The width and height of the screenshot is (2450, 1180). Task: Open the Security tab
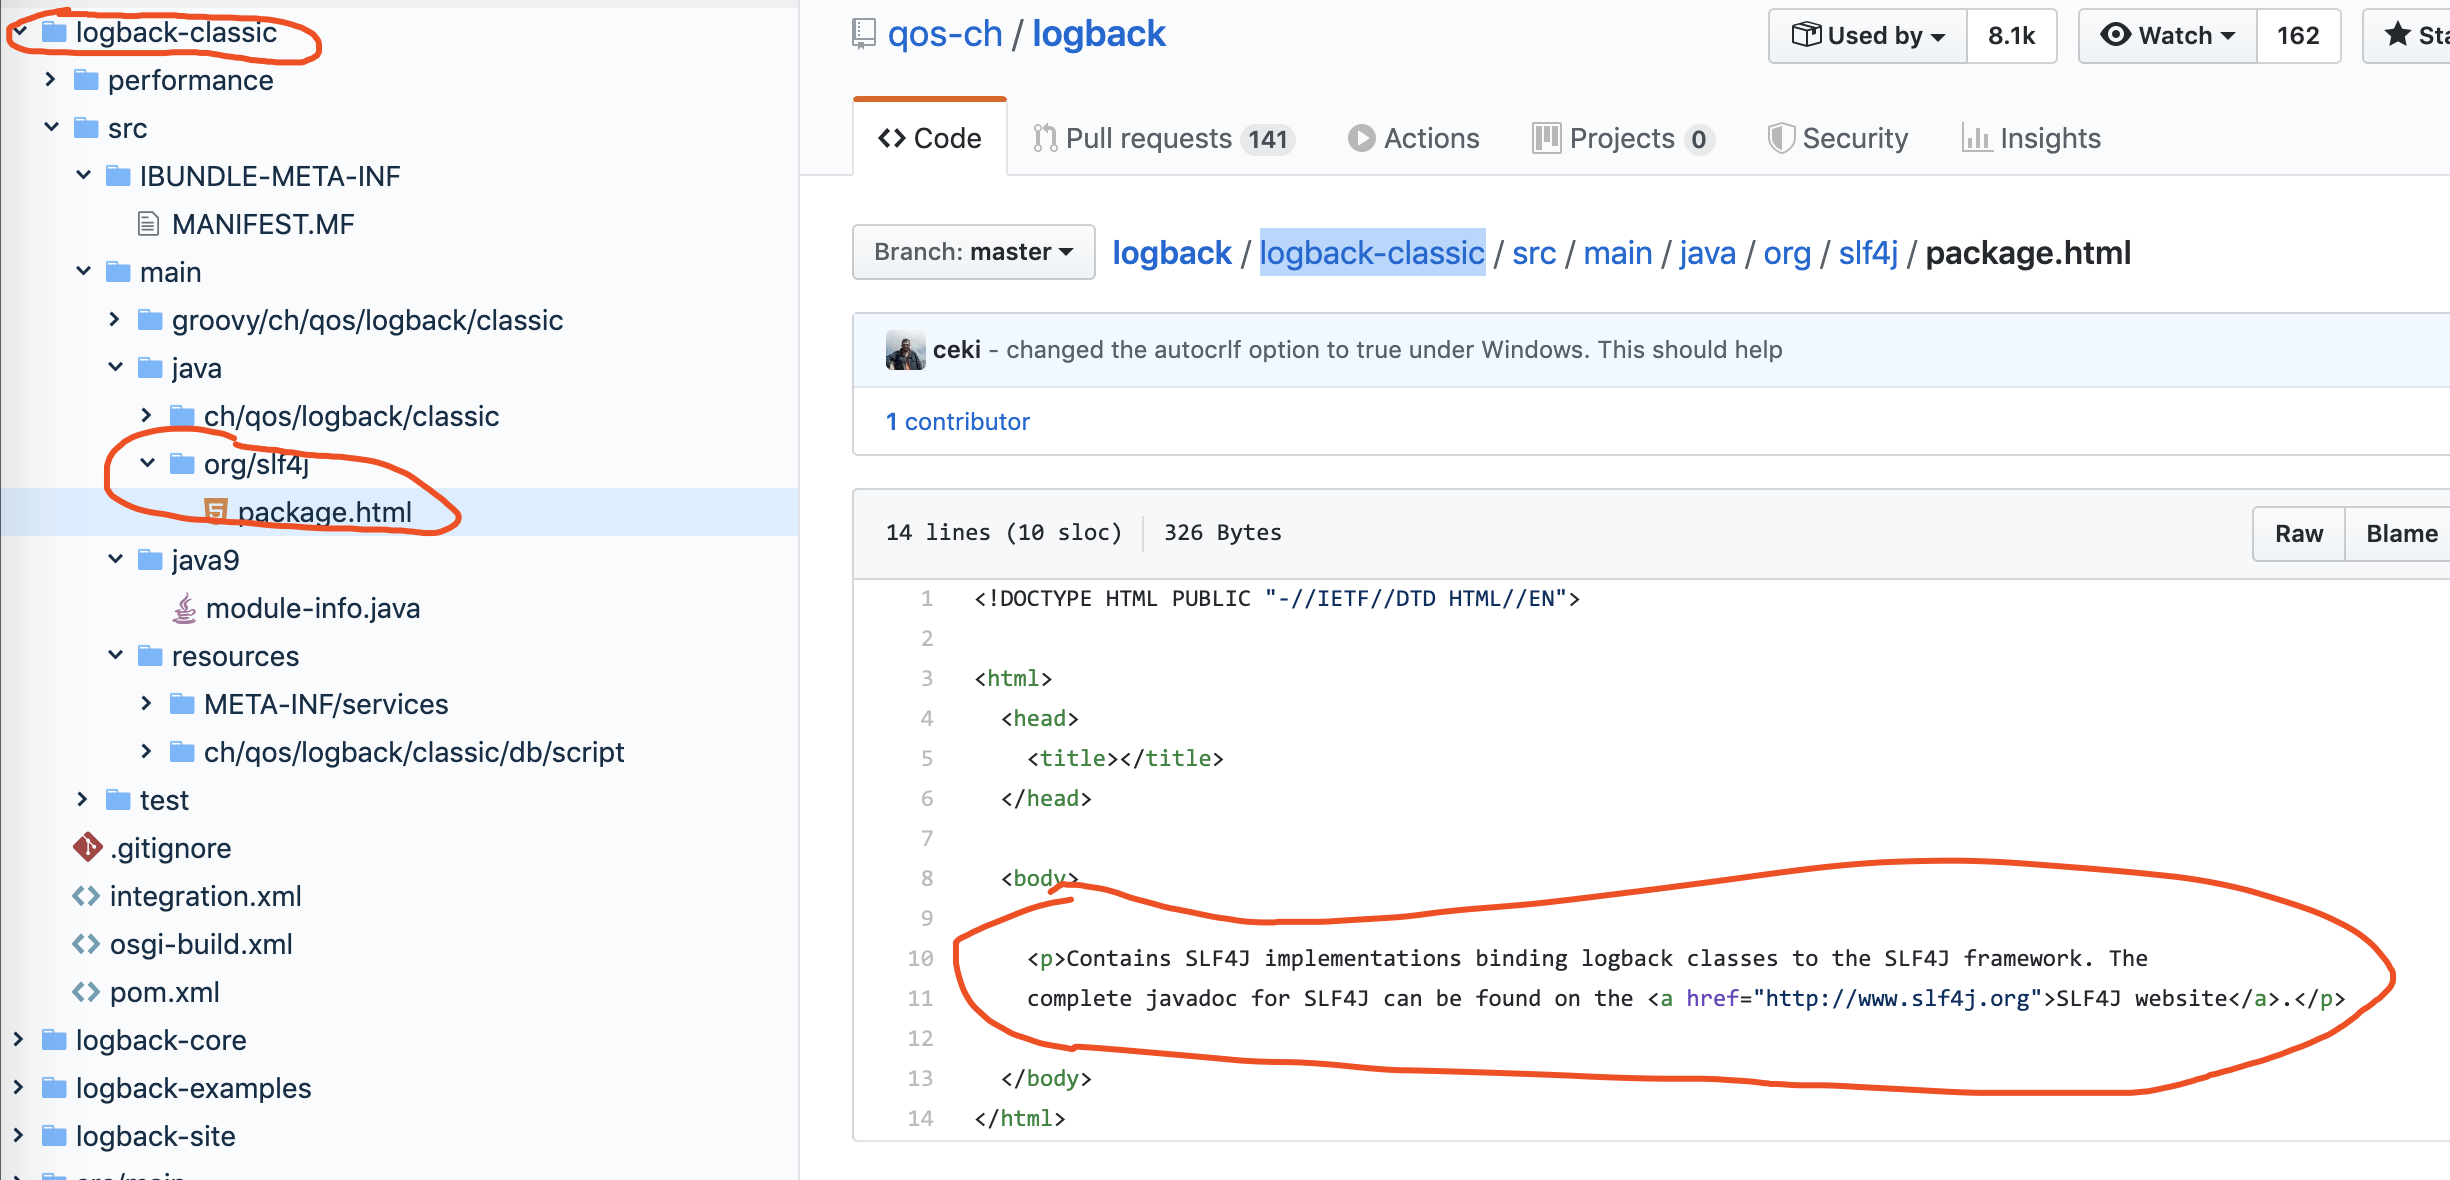pos(1855,138)
